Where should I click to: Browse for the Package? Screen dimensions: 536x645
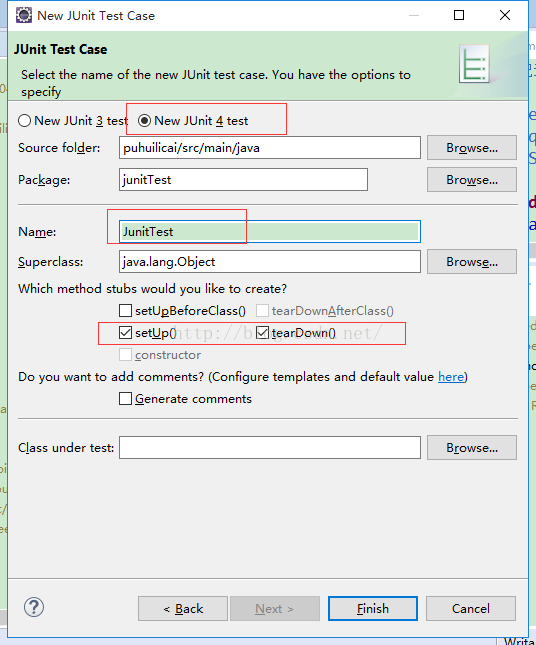click(x=472, y=180)
